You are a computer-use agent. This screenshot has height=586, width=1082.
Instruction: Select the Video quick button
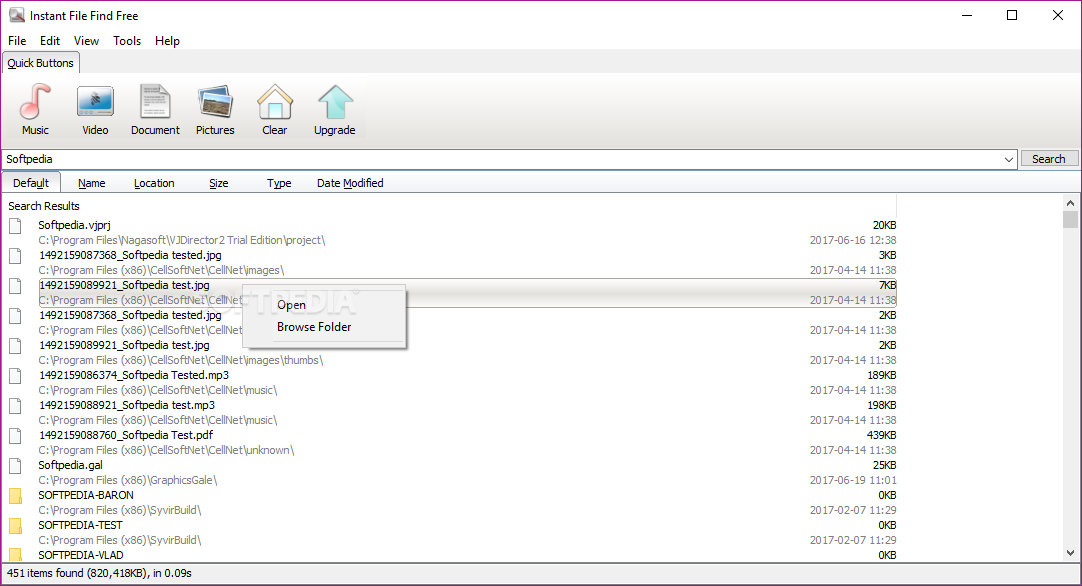point(95,110)
